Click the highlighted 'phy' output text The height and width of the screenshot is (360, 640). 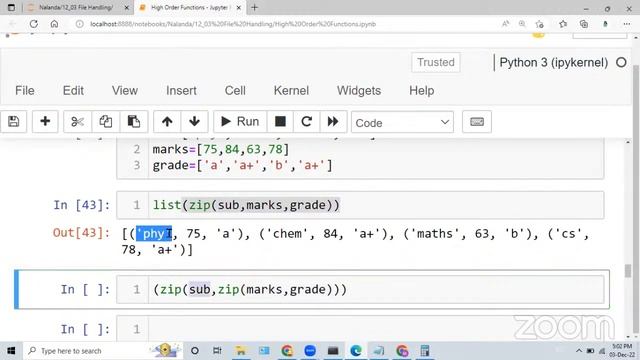[154, 234]
